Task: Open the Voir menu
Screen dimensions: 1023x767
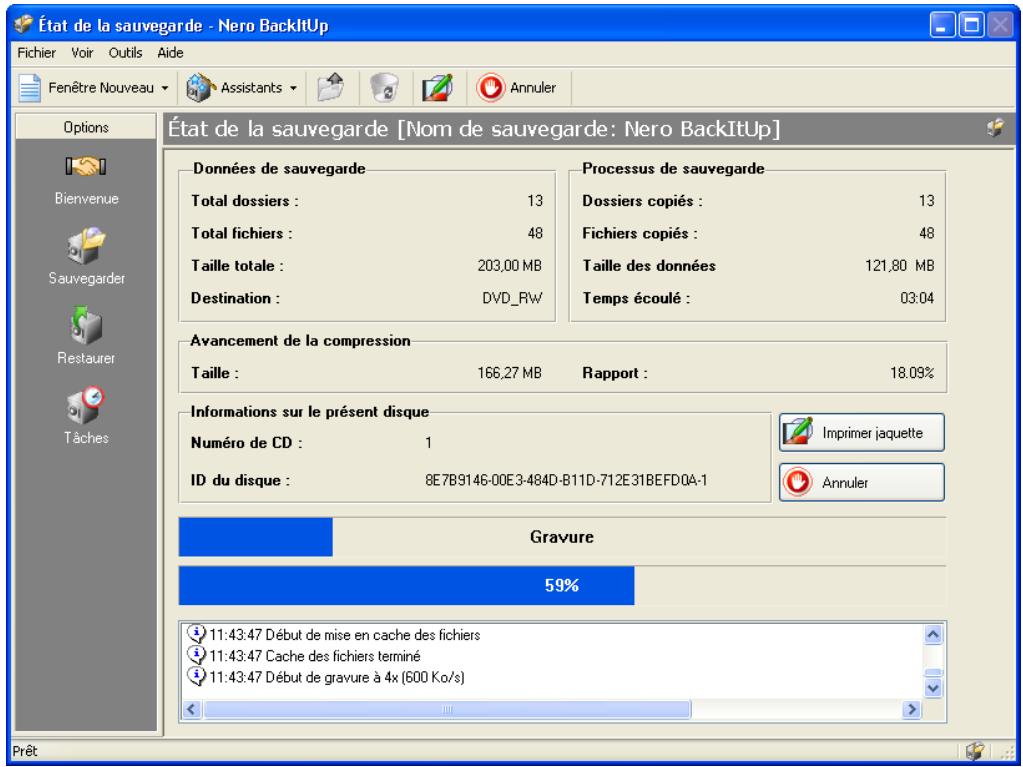Action: tap(82, 53)
